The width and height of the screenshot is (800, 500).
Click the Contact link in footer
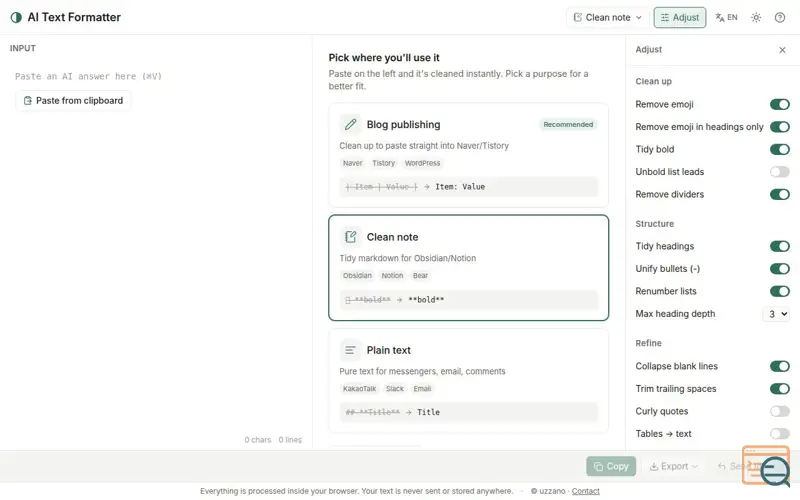click(x=585, y=491)
